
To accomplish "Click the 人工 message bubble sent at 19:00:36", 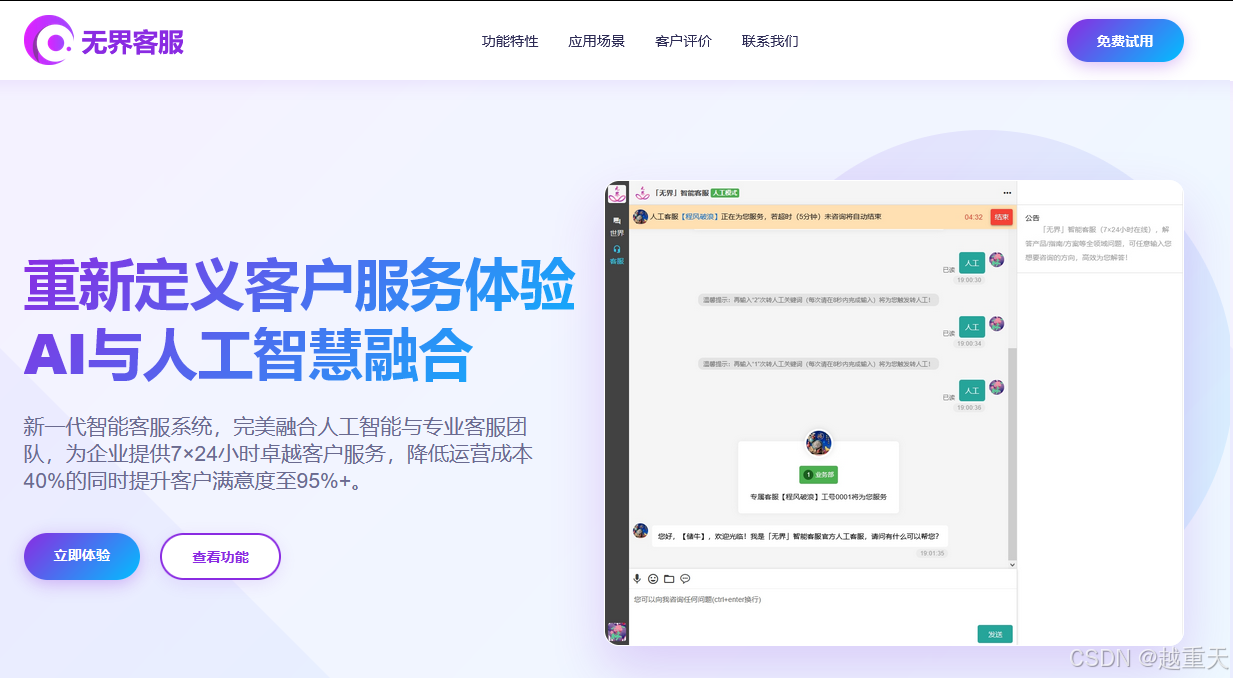I will 972,391.
